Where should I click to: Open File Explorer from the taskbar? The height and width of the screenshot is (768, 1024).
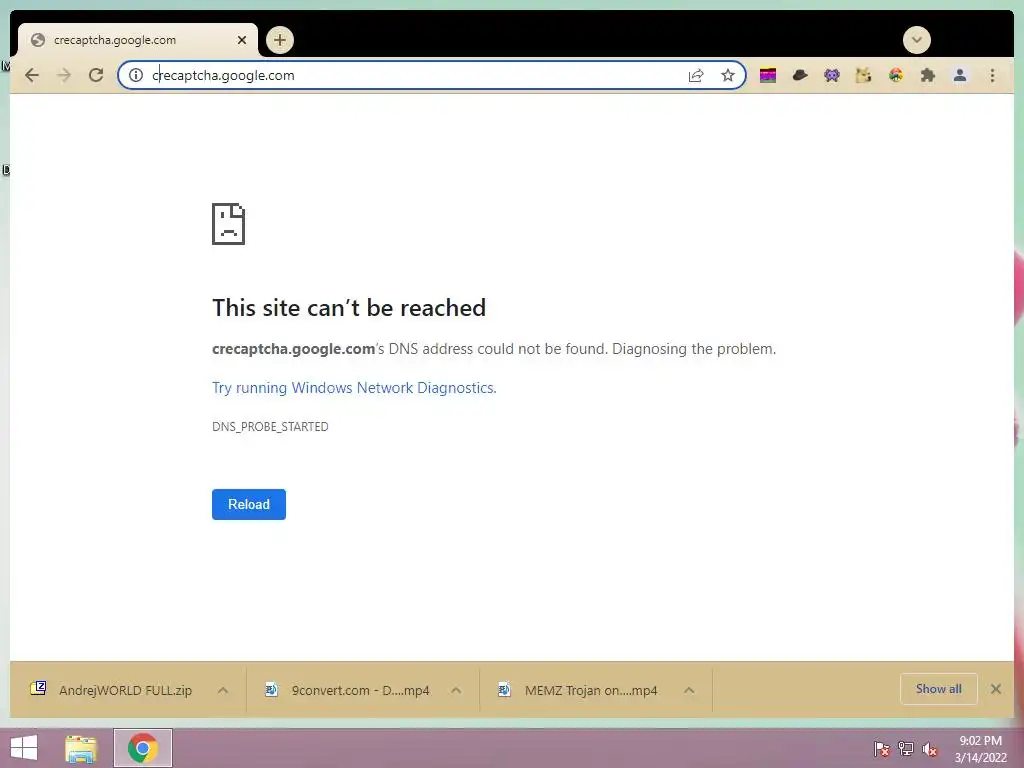[81, 748]
